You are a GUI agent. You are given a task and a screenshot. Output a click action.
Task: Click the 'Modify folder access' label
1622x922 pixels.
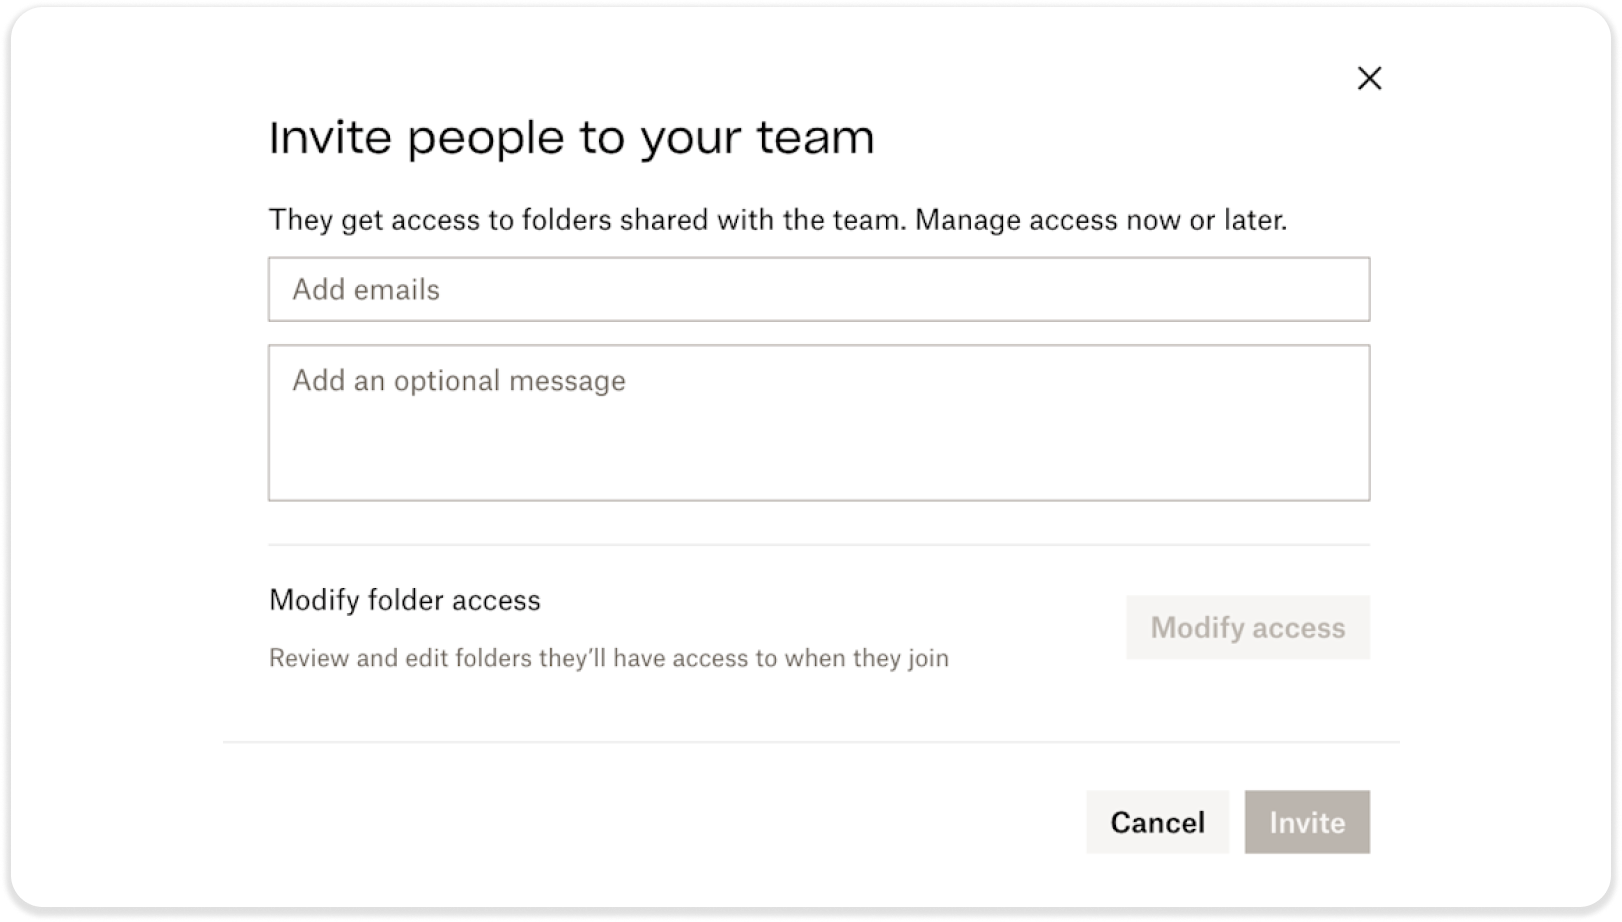pos(405,600)
